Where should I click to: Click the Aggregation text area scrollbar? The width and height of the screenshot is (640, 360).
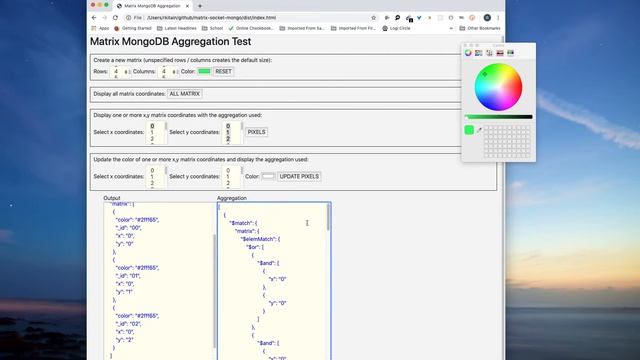328,217
